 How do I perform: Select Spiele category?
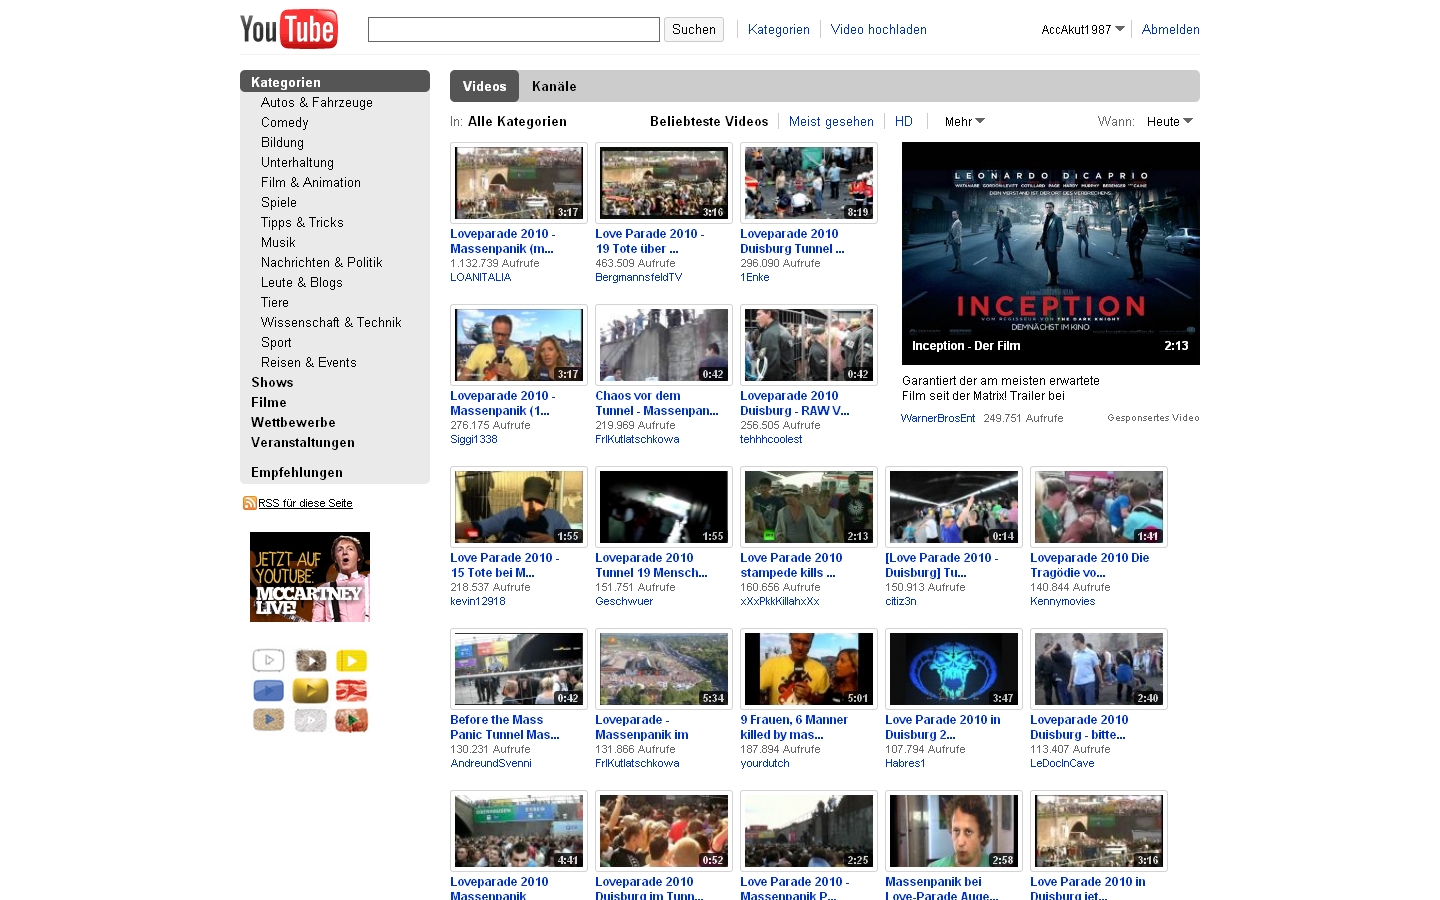(x=279, y=202)
